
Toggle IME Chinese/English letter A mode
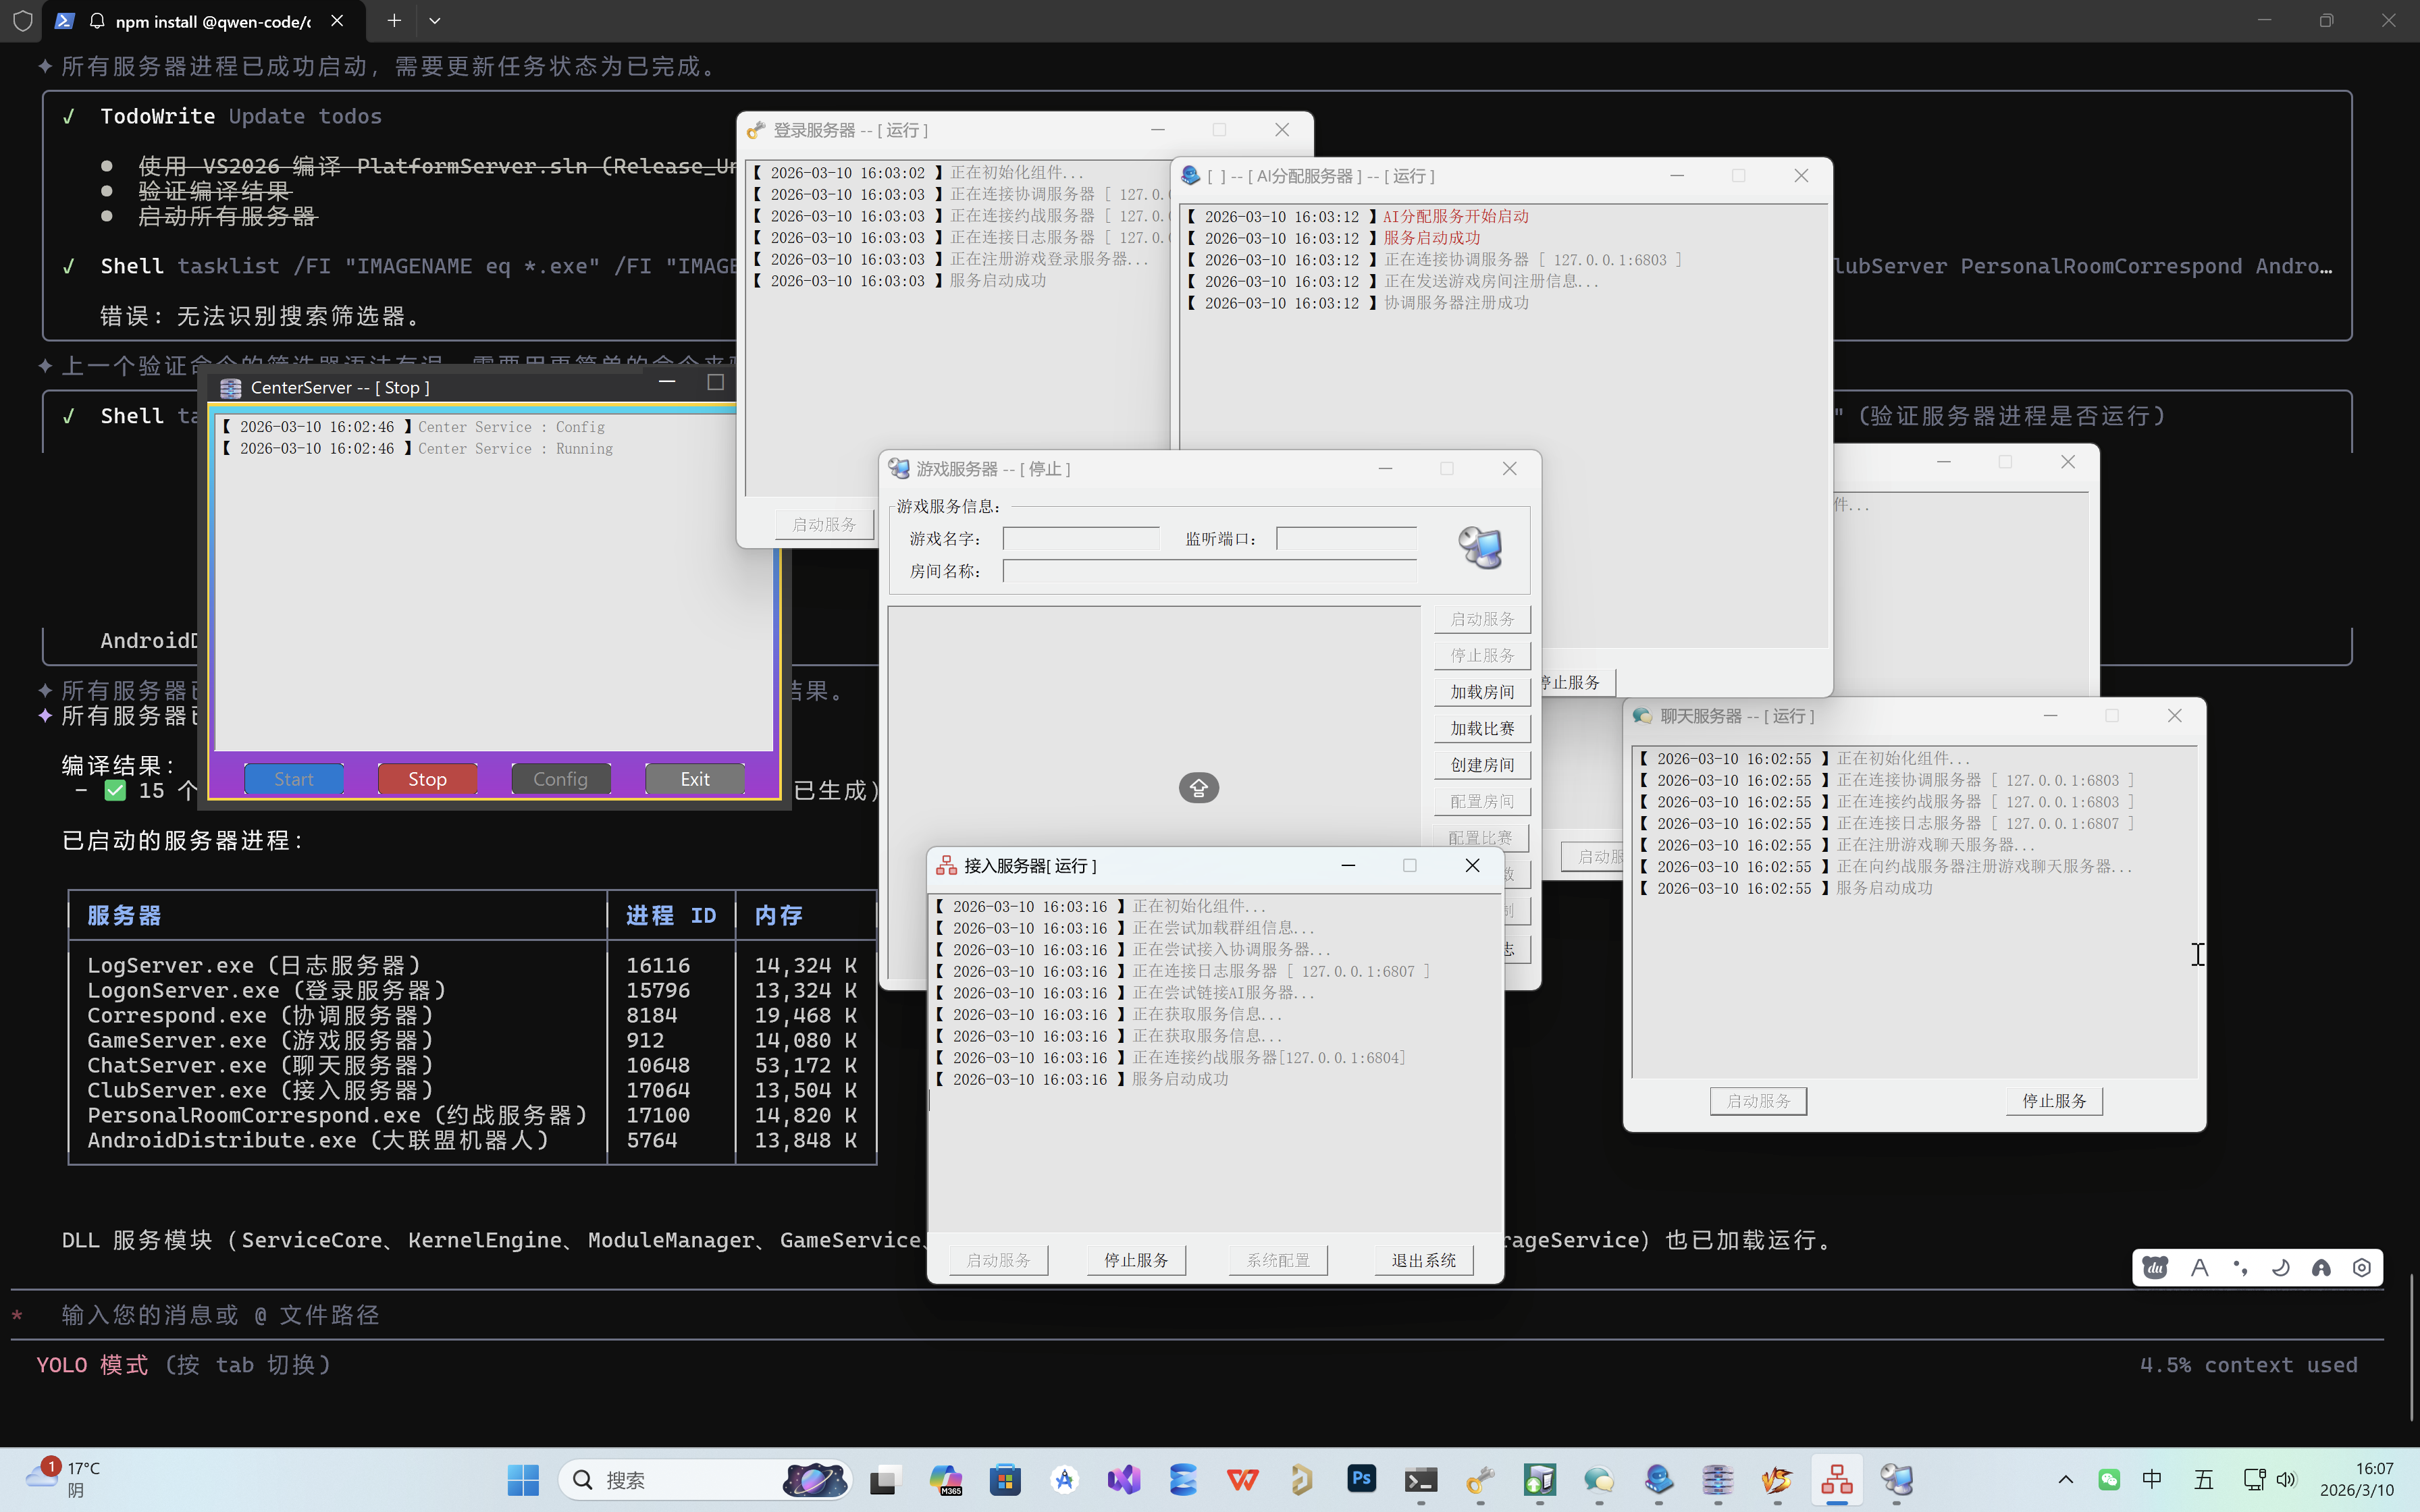pos(2199,1268)
